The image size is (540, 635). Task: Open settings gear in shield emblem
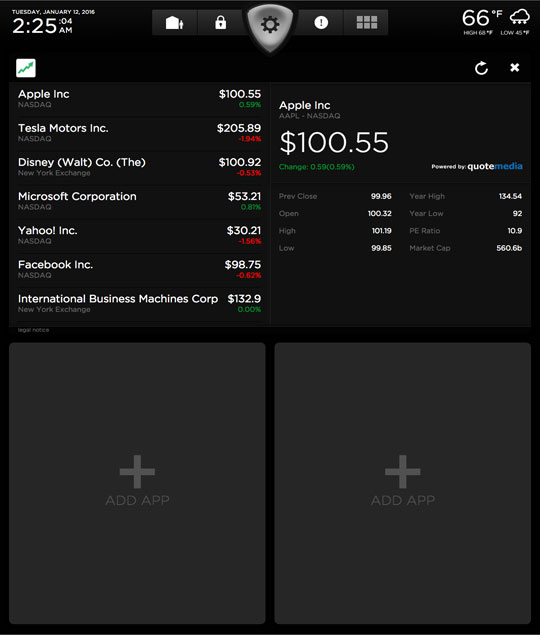click(x=270, y=25)
